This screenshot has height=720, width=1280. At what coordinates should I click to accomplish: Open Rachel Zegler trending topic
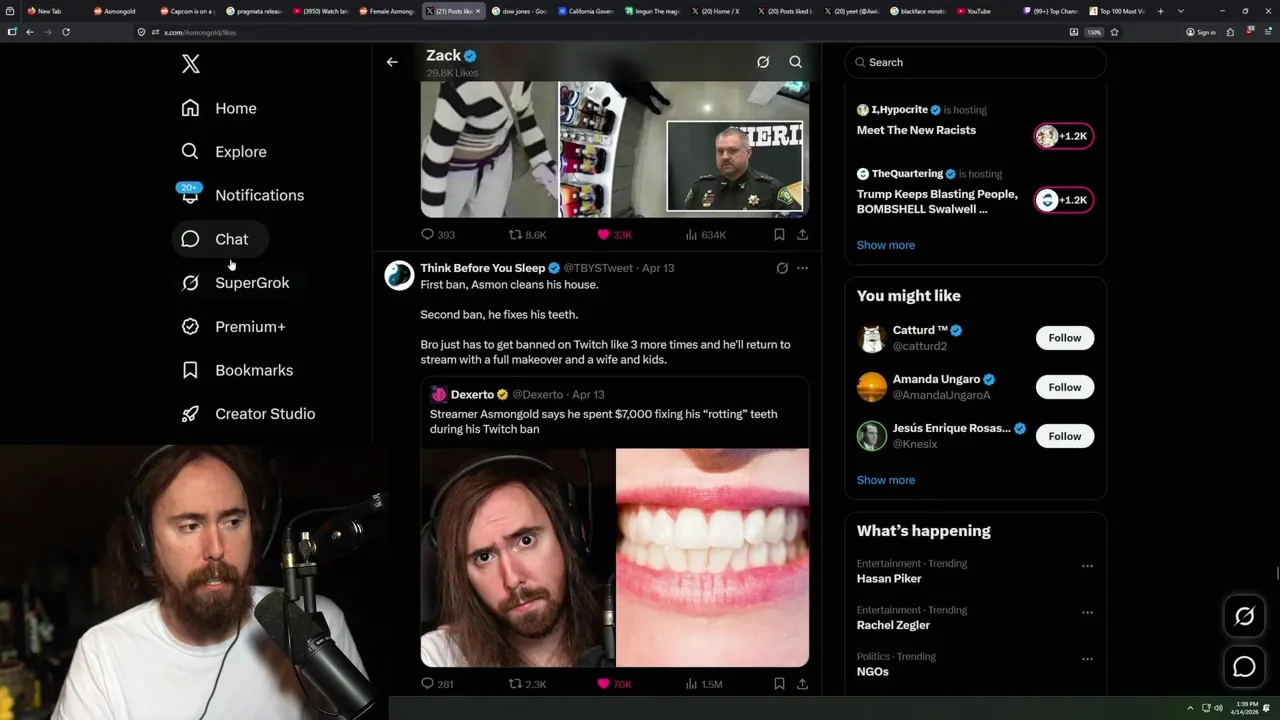[893, 625]
